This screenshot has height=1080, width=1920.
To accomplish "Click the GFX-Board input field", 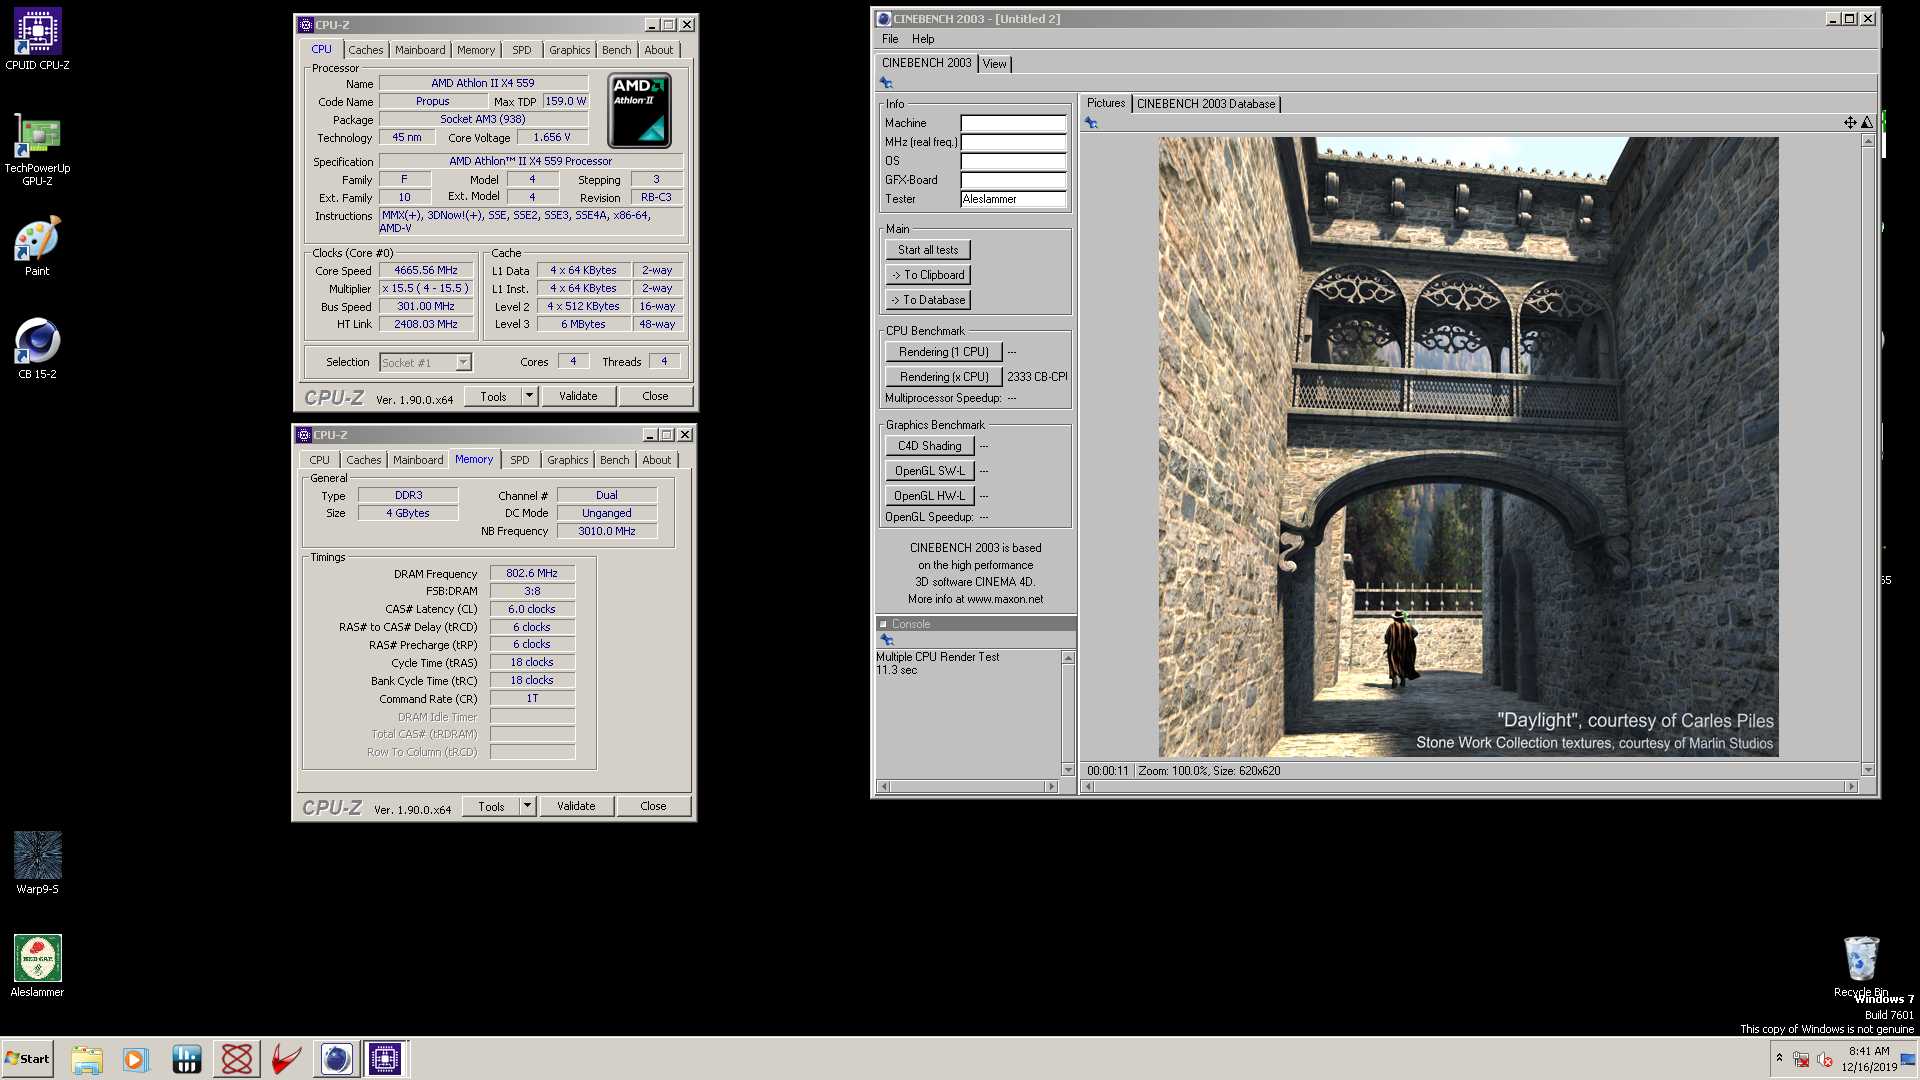I will (1013, 180).
